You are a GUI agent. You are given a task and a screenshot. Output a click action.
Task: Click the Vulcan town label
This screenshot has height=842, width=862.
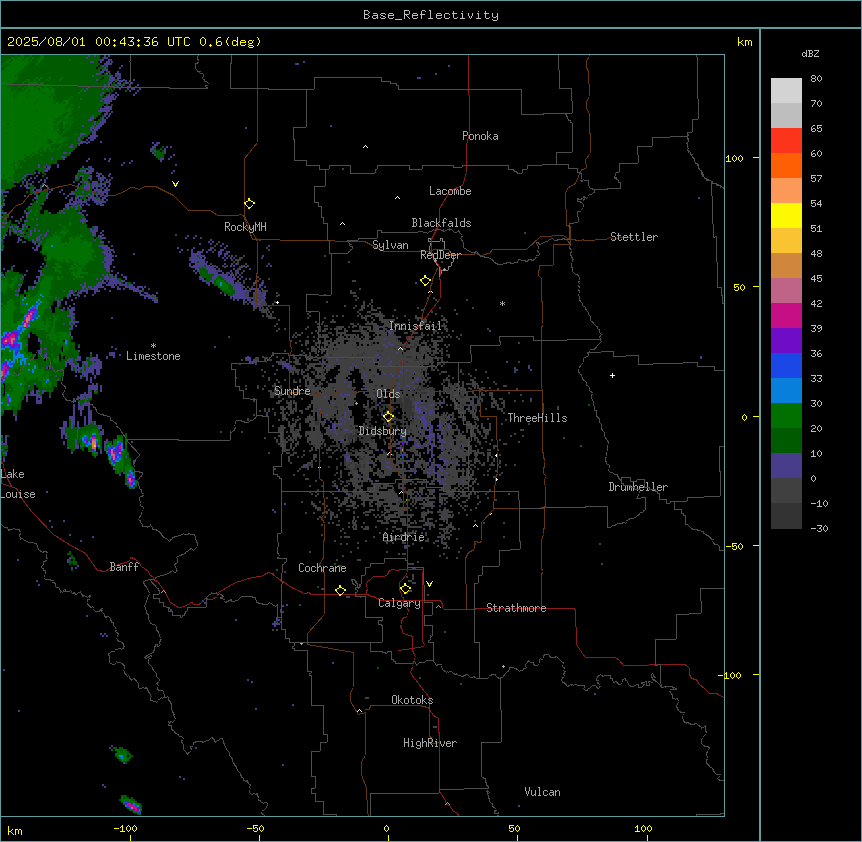coord(542,792)
